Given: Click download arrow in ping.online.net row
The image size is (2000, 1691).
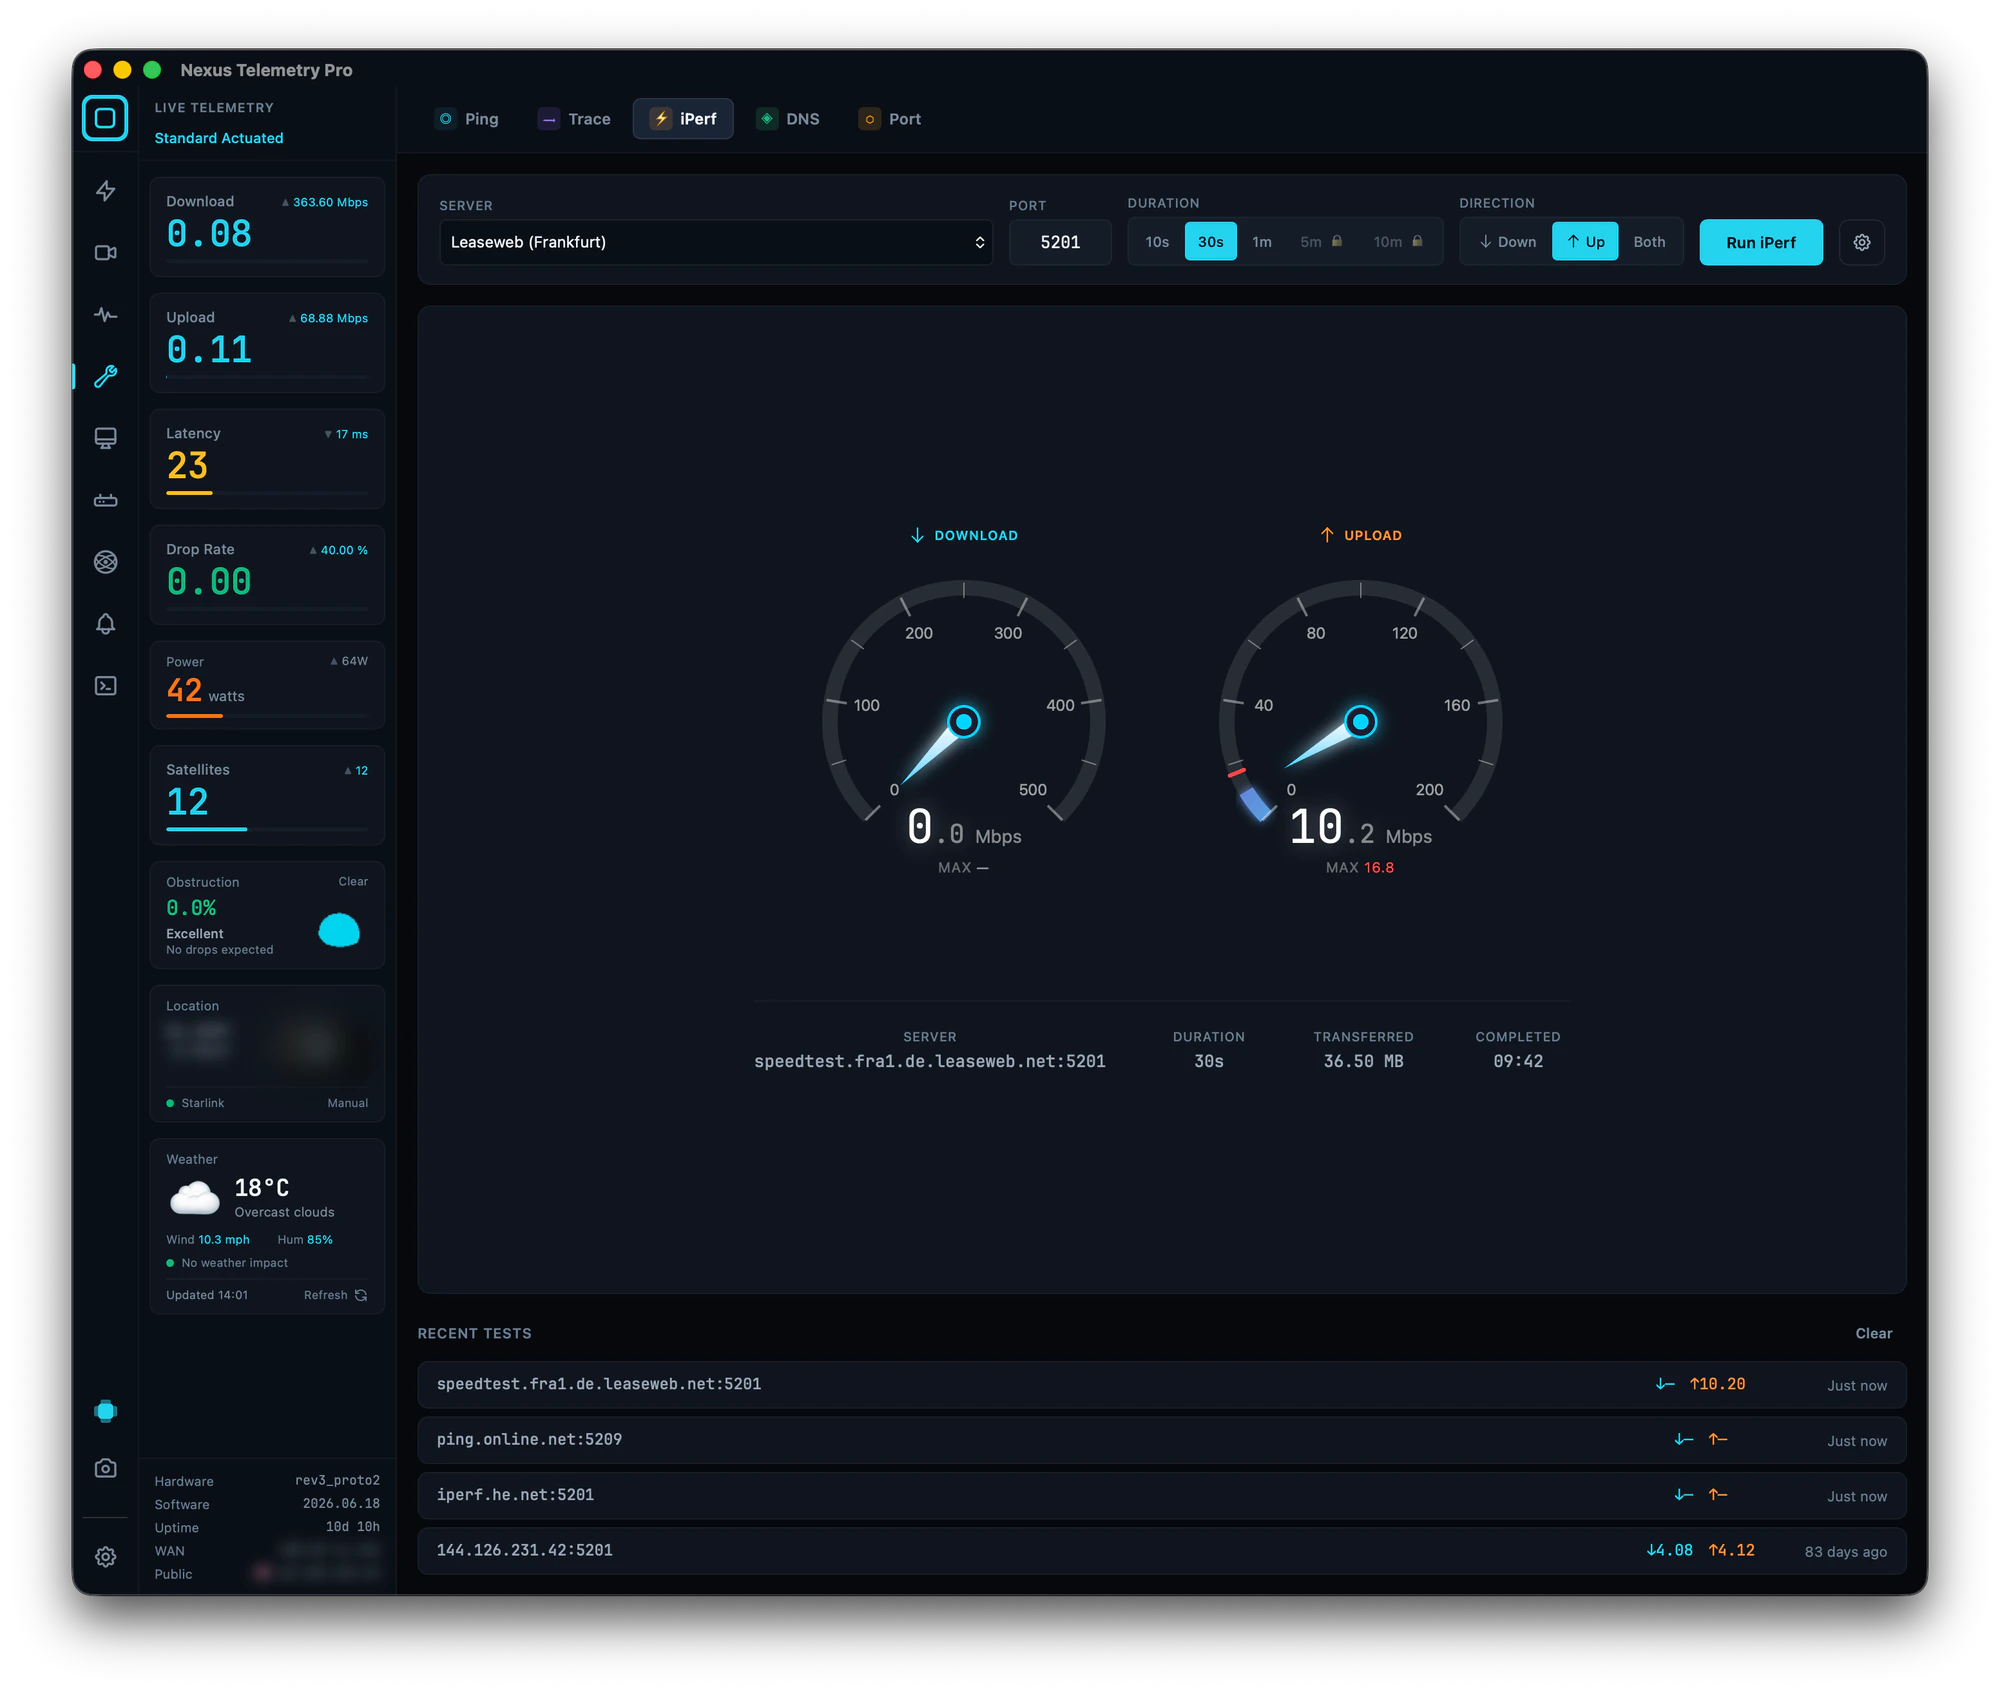Looking at the screenshot, I should [x=1684, y=1439].
